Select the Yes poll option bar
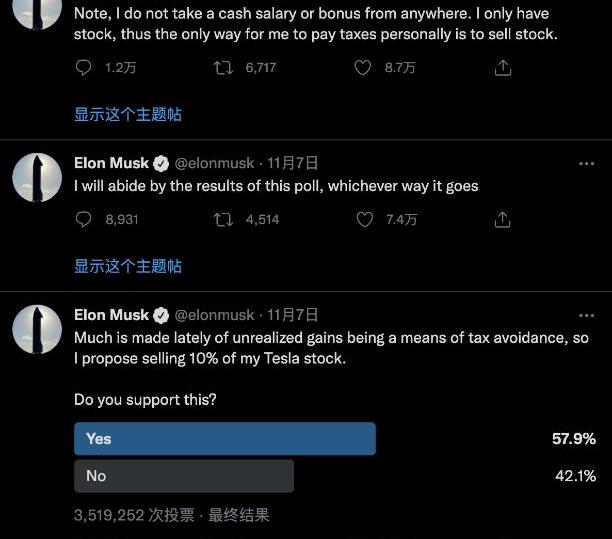 pos(225,439)
